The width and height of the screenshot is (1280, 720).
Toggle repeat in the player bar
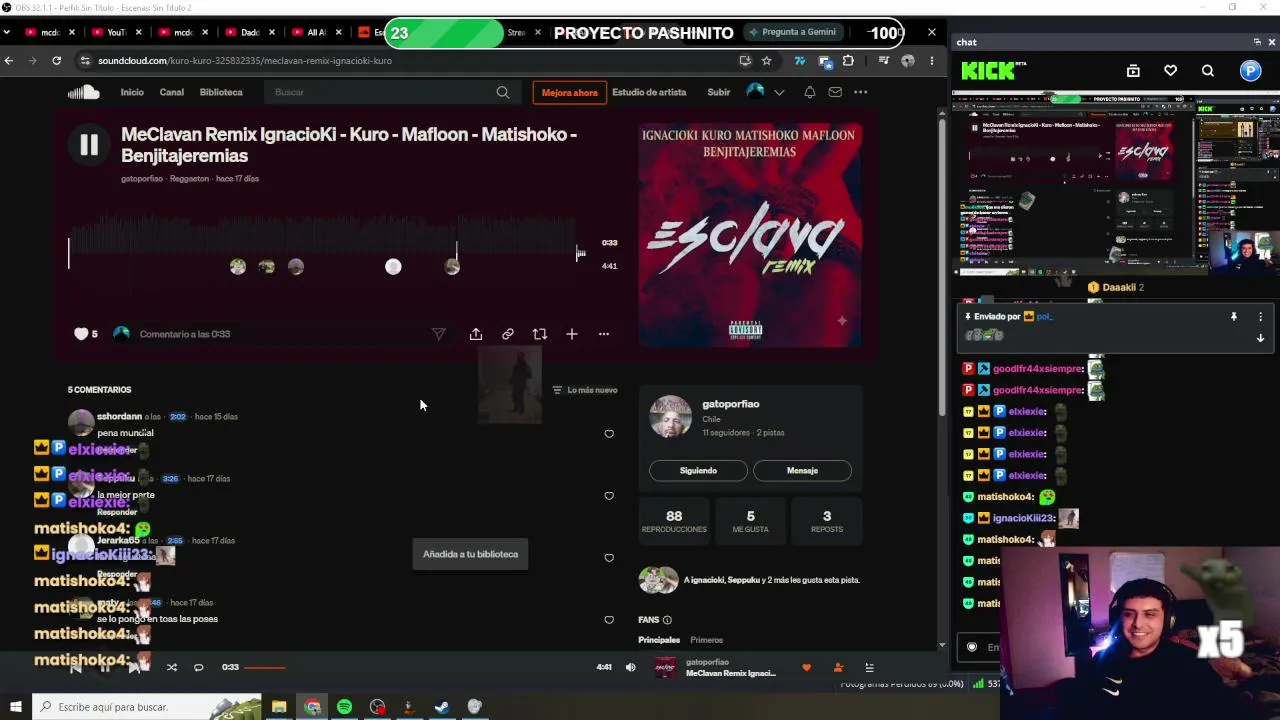(x=198, y=667)
